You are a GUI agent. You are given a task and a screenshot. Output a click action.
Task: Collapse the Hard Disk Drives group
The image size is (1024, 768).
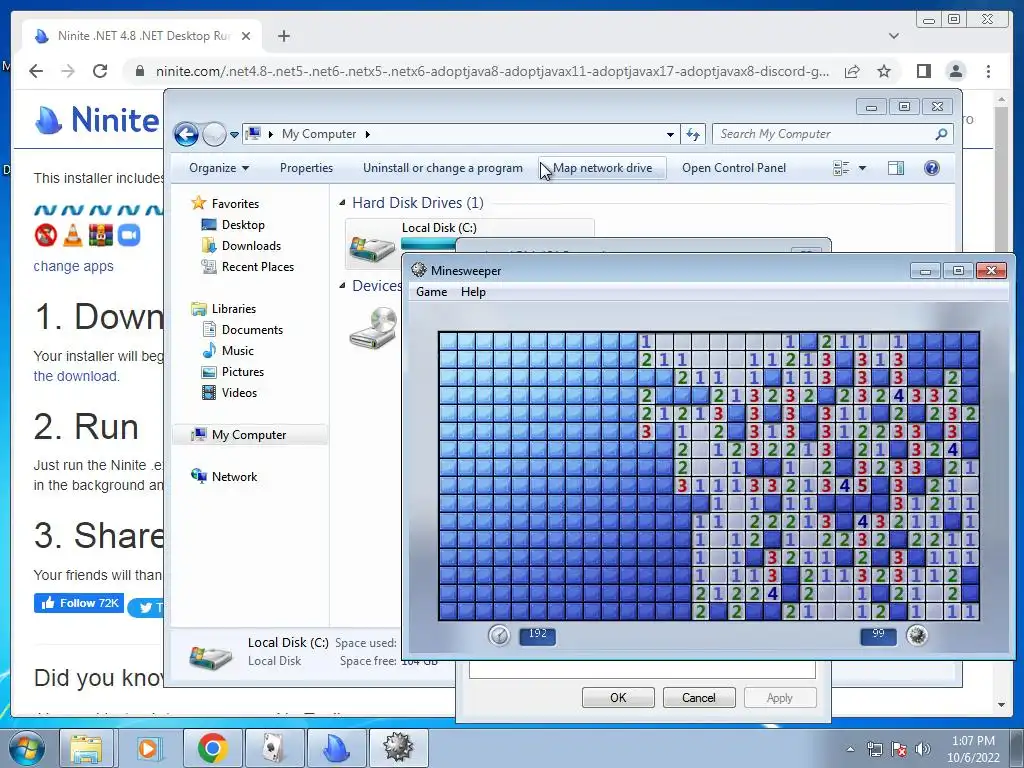(x=342, y=203)
